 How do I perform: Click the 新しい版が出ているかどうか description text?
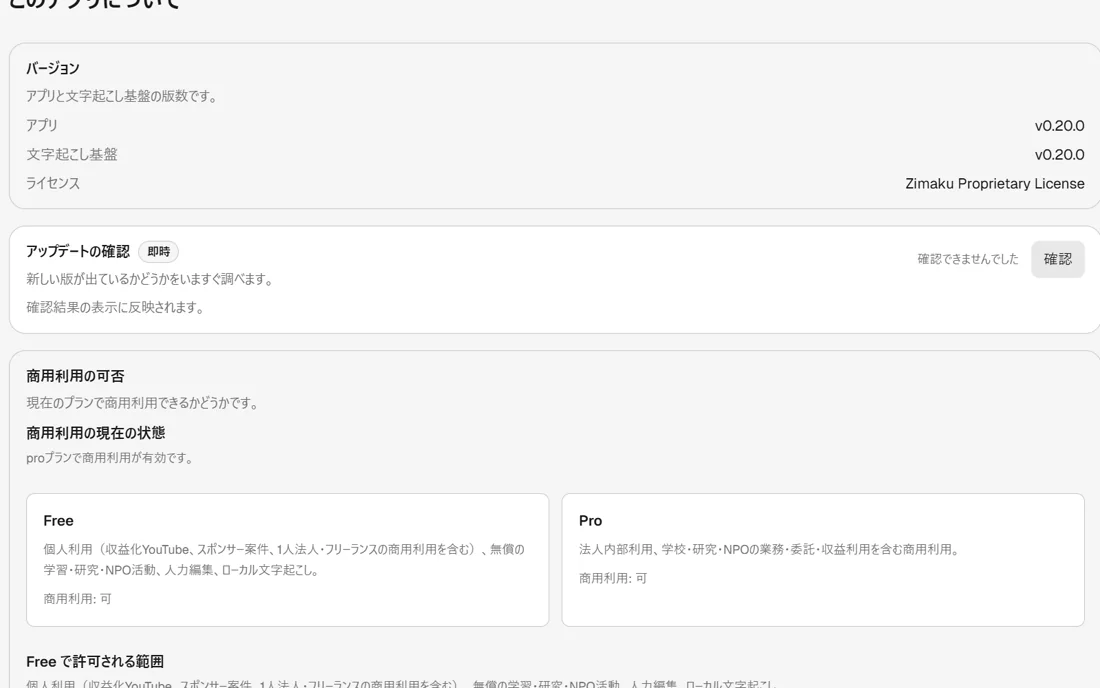149,280
